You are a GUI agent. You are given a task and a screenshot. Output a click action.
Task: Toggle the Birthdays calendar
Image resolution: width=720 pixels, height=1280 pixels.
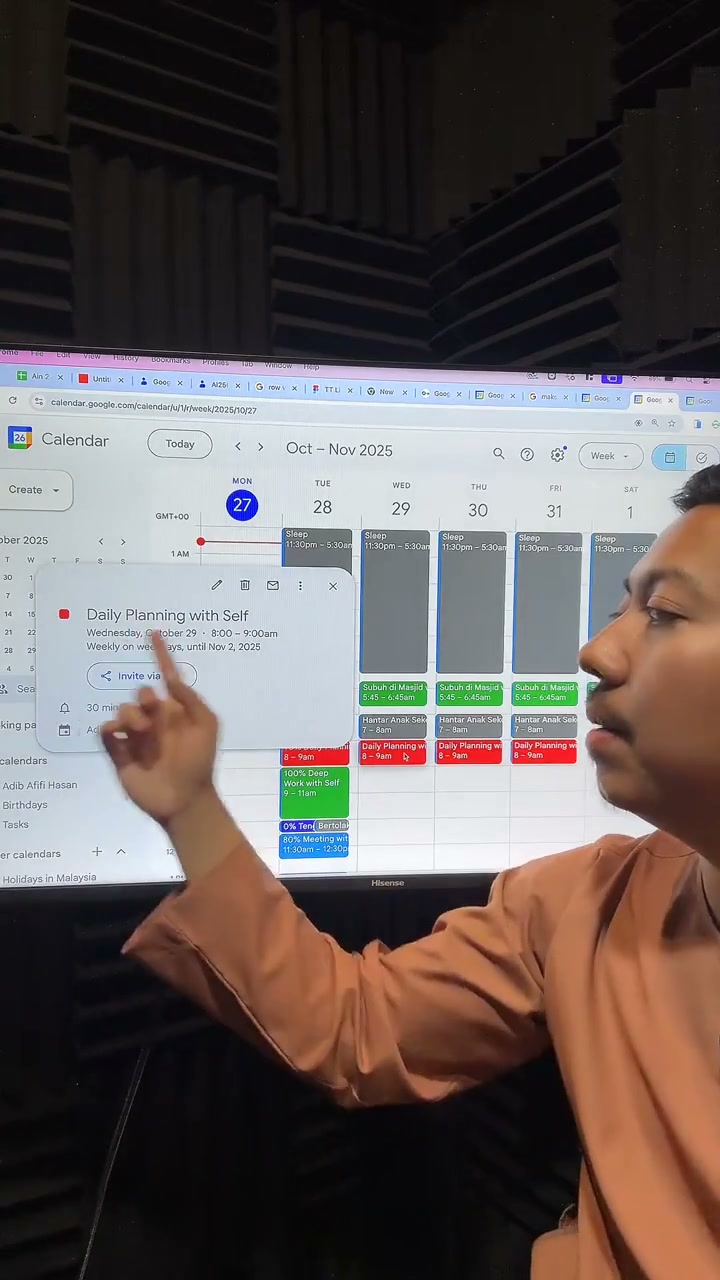point(25,805)
